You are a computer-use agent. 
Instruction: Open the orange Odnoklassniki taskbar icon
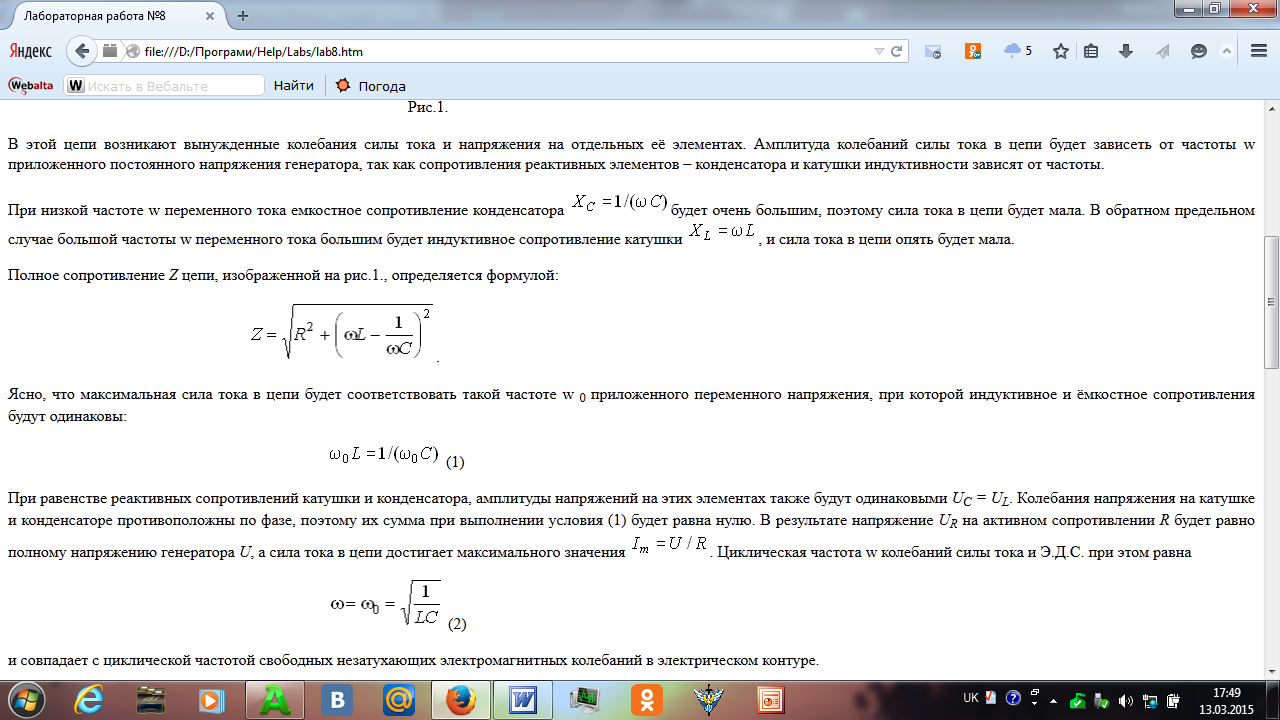tap(646, 699)
